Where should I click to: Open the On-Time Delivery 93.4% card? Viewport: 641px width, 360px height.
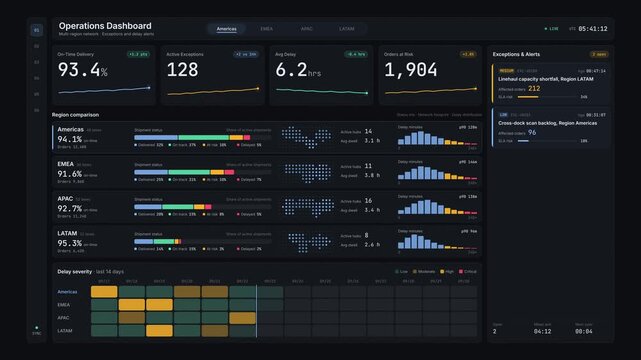point(104,75)
